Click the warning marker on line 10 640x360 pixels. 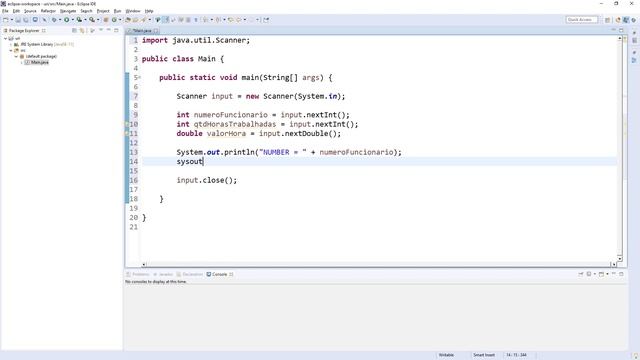(127, 124)
